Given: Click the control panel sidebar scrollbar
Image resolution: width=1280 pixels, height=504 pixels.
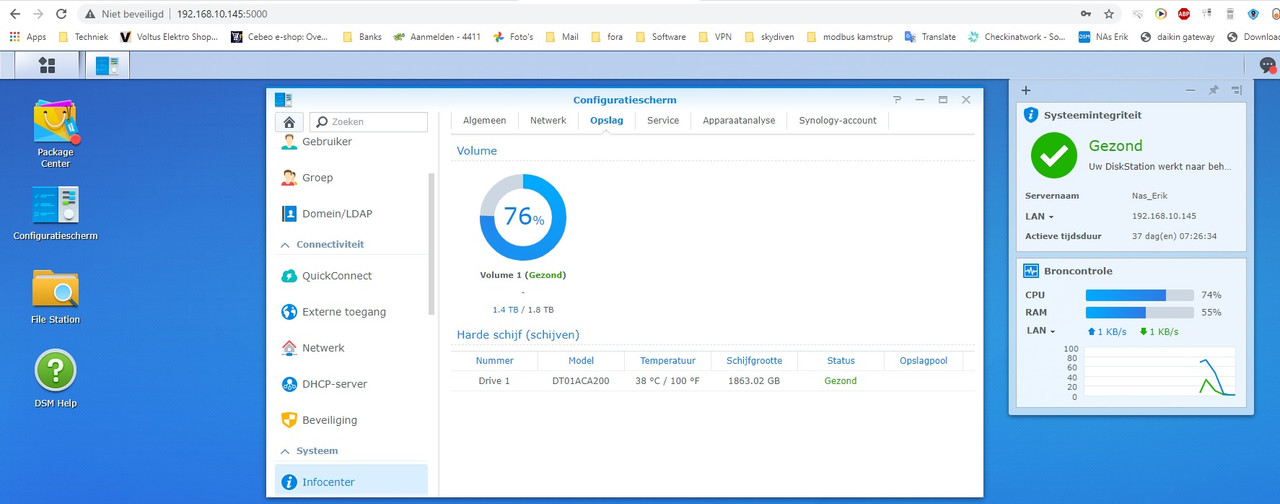Looking at the screenshot, I should [432, 243].
